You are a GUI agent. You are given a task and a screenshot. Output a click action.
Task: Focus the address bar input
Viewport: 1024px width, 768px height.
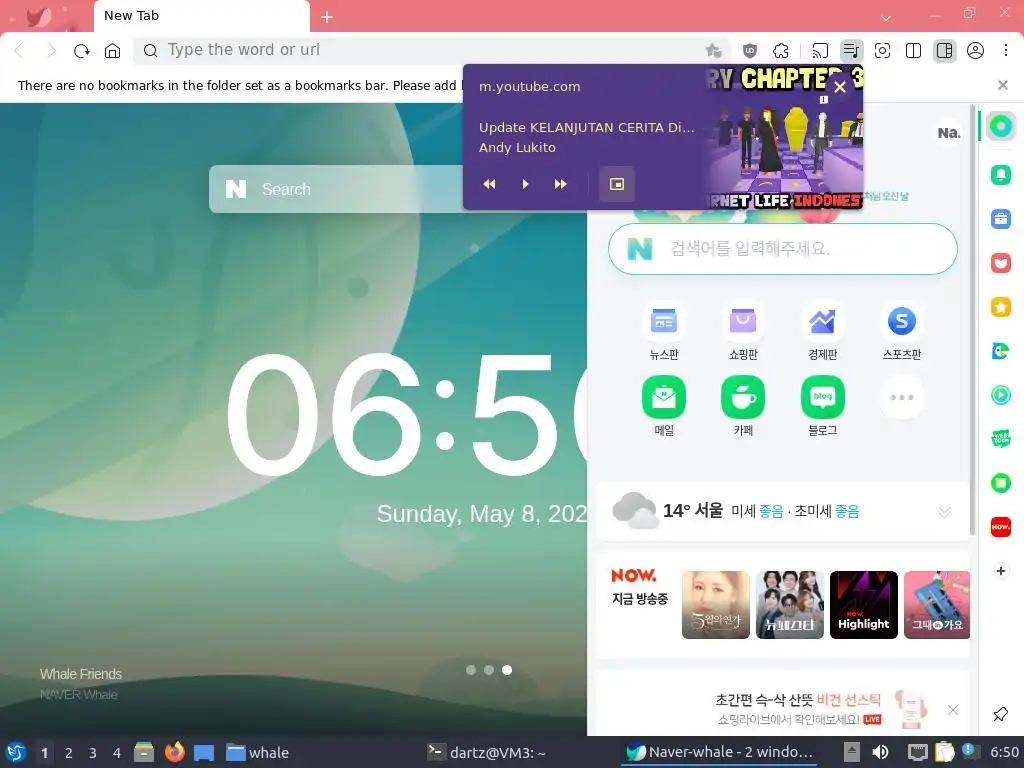pos(431,50)
